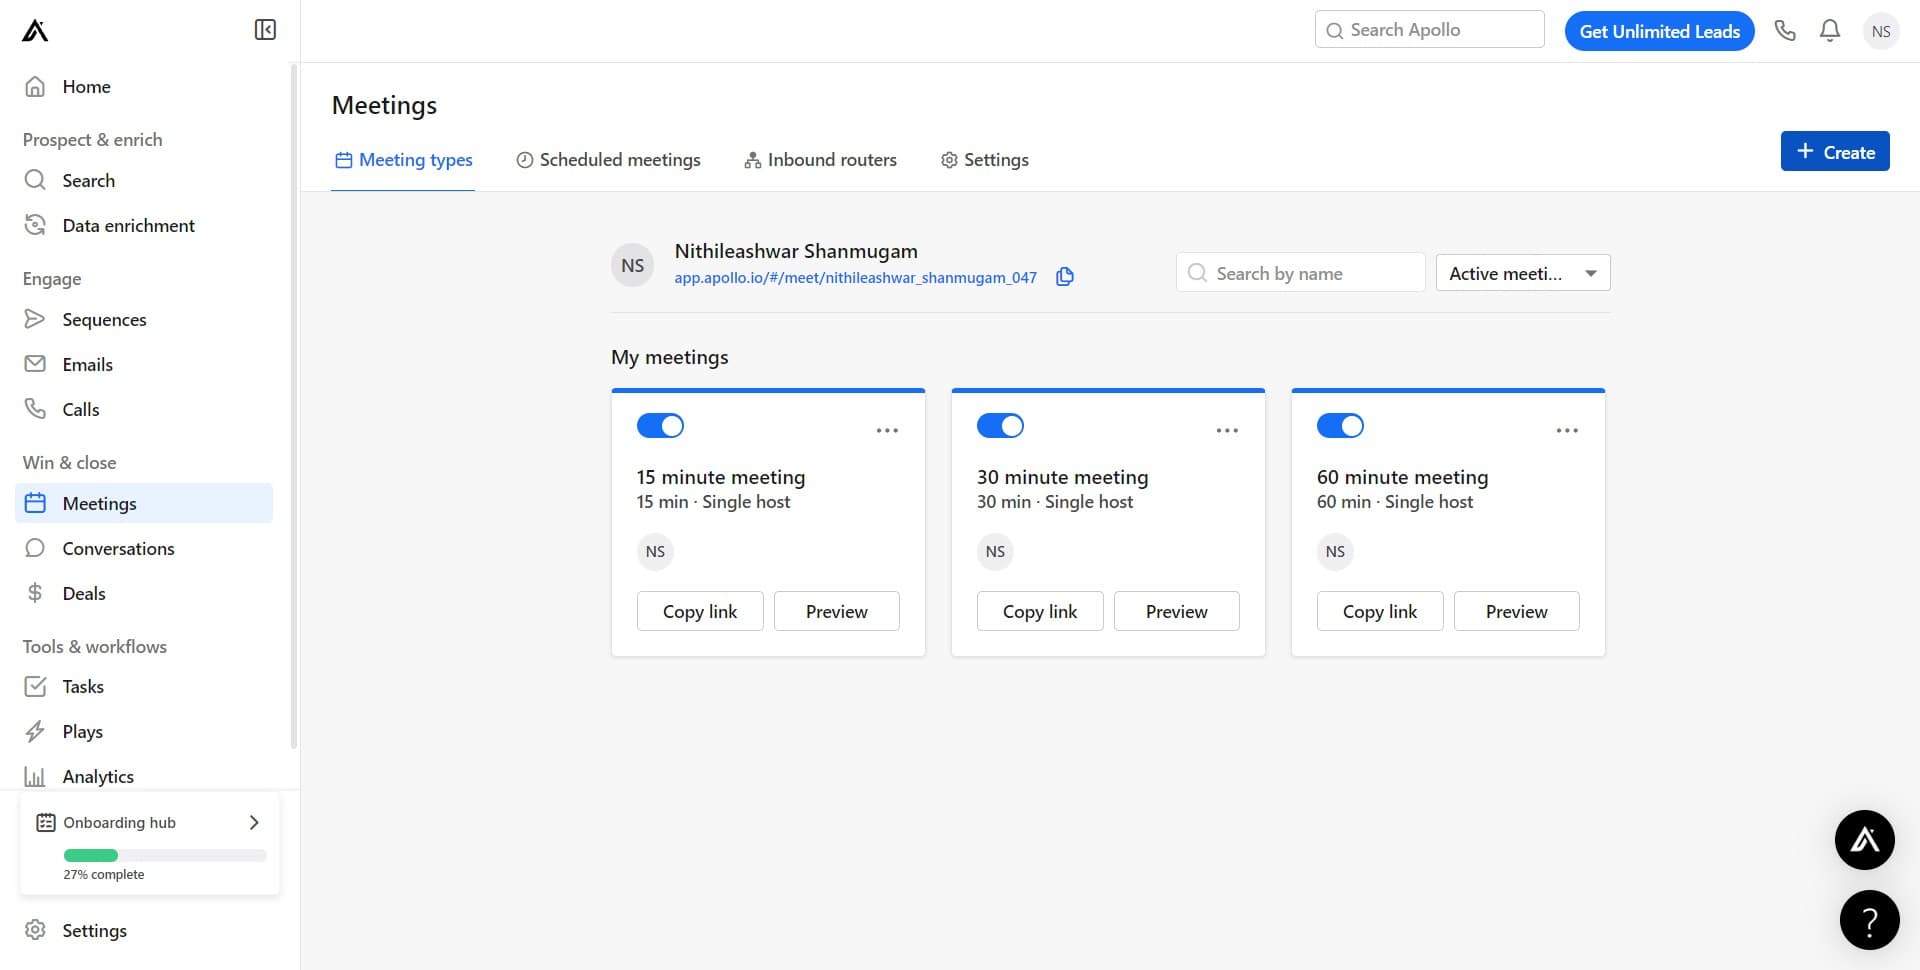This screenshot has width=1920, height=970.
Task: Open the NS account menu
Action: click(1881, 31)
